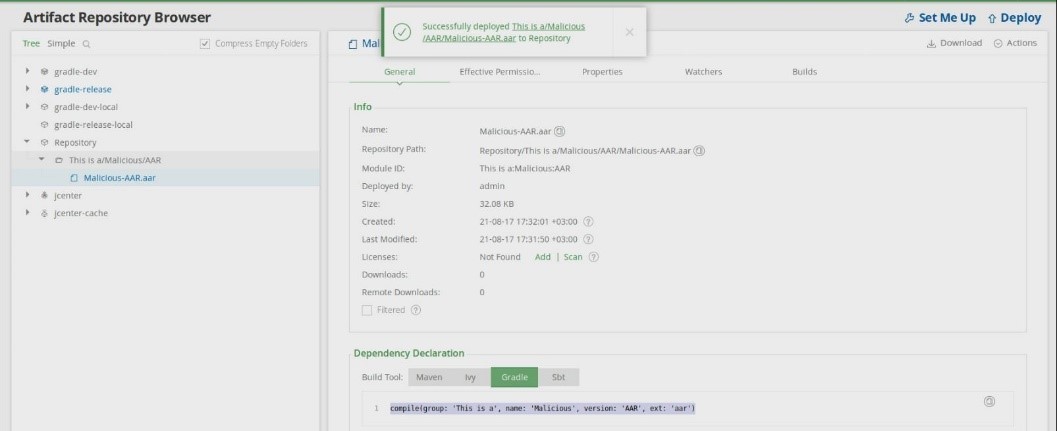The height and width of the screenshot is (431, 1057).
Task: Close the successfully deployed notification
Action: 629,33
